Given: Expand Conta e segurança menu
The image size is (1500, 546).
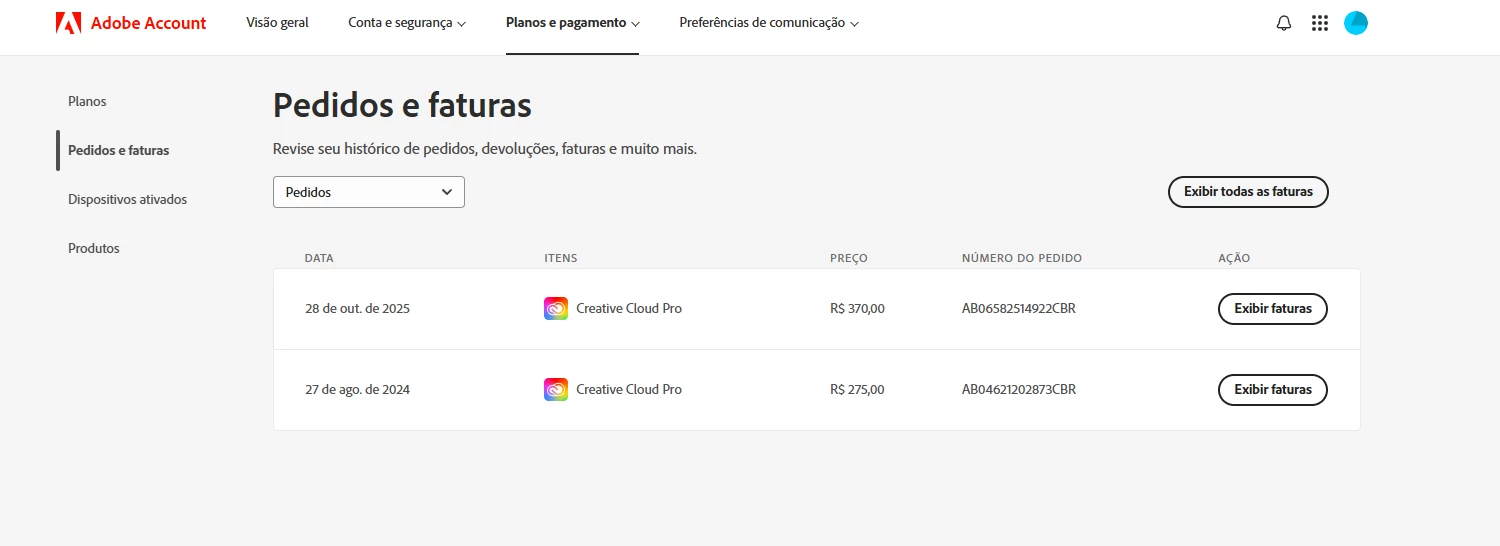Looking at the screenshot, I should click(x=407, y=23).
